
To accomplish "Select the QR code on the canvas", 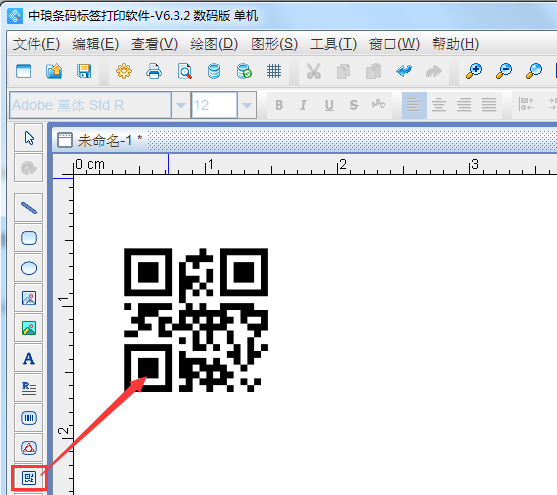I will coord(196,320).
